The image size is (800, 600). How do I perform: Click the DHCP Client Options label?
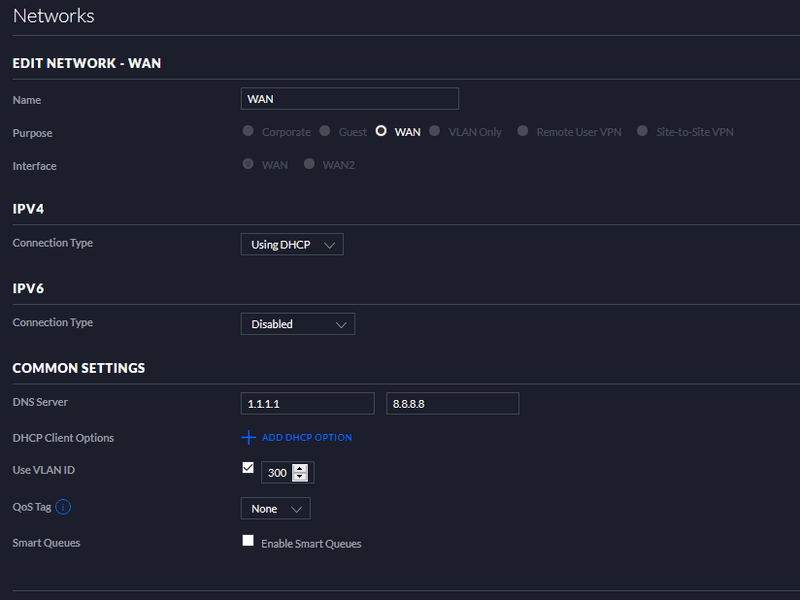[x=63, y=438]
